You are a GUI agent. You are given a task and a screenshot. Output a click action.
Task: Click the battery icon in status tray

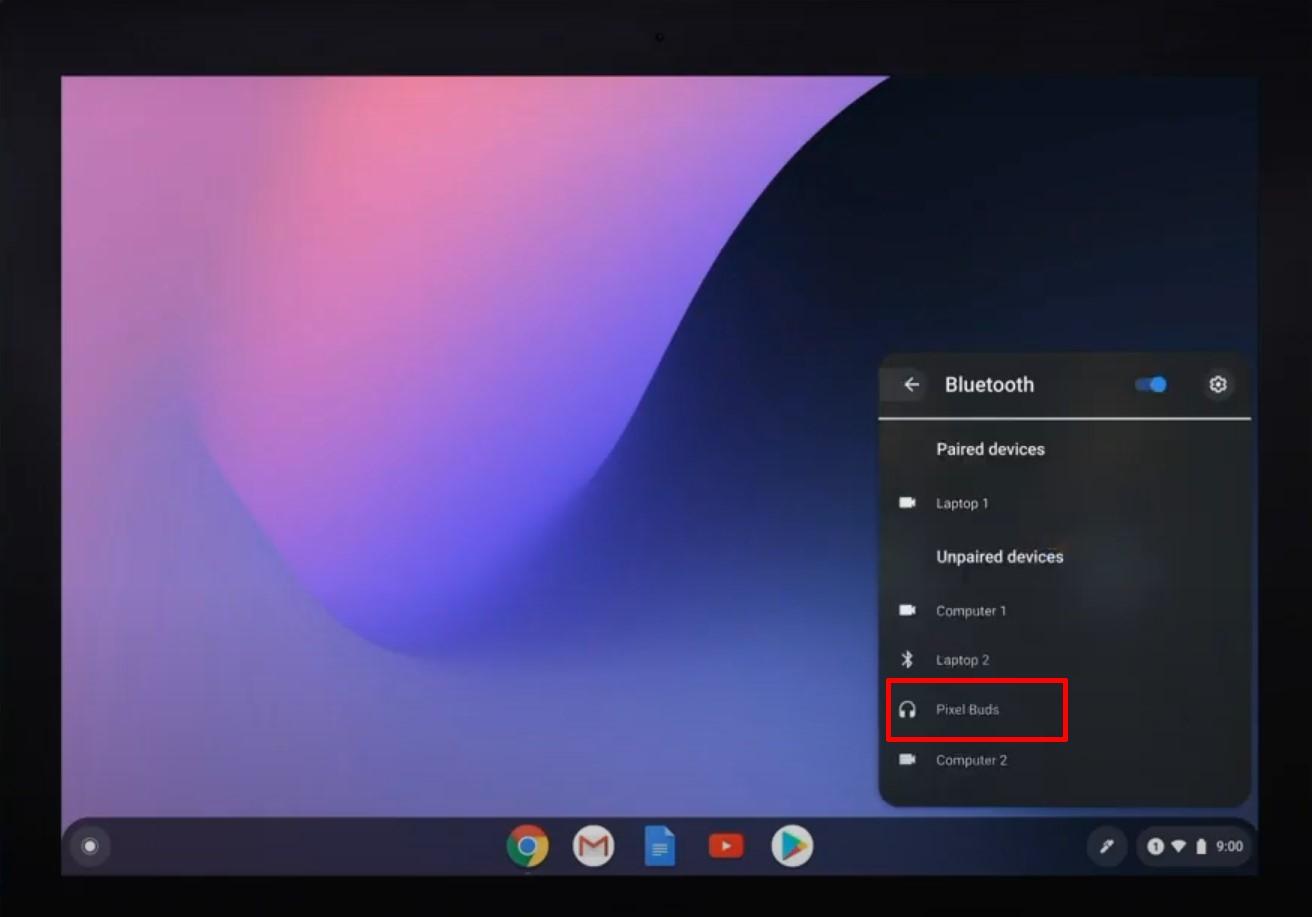point(1201,846)
